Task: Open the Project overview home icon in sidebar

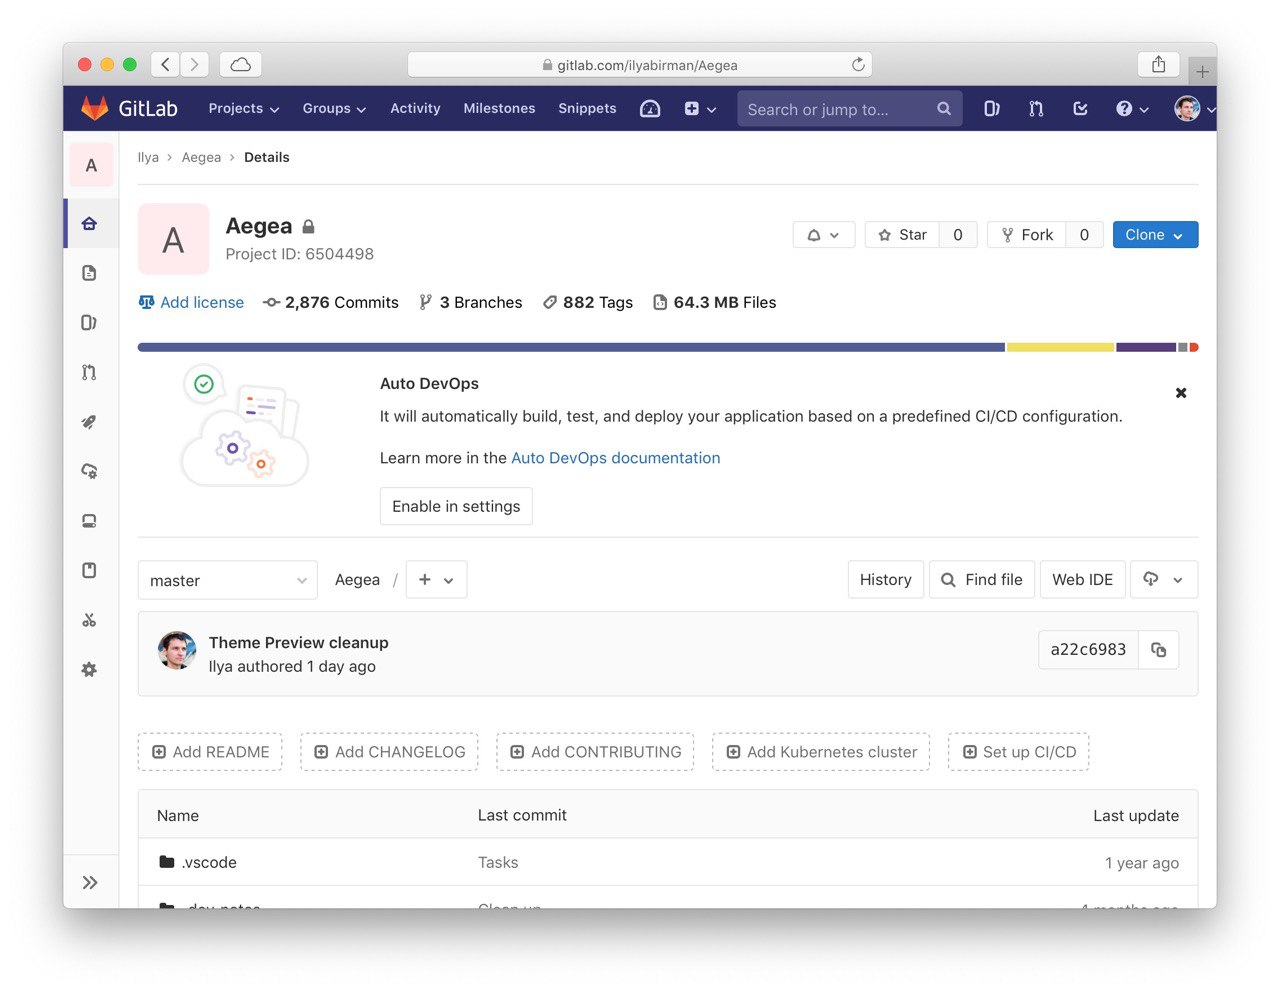Action: coord(89,223)
